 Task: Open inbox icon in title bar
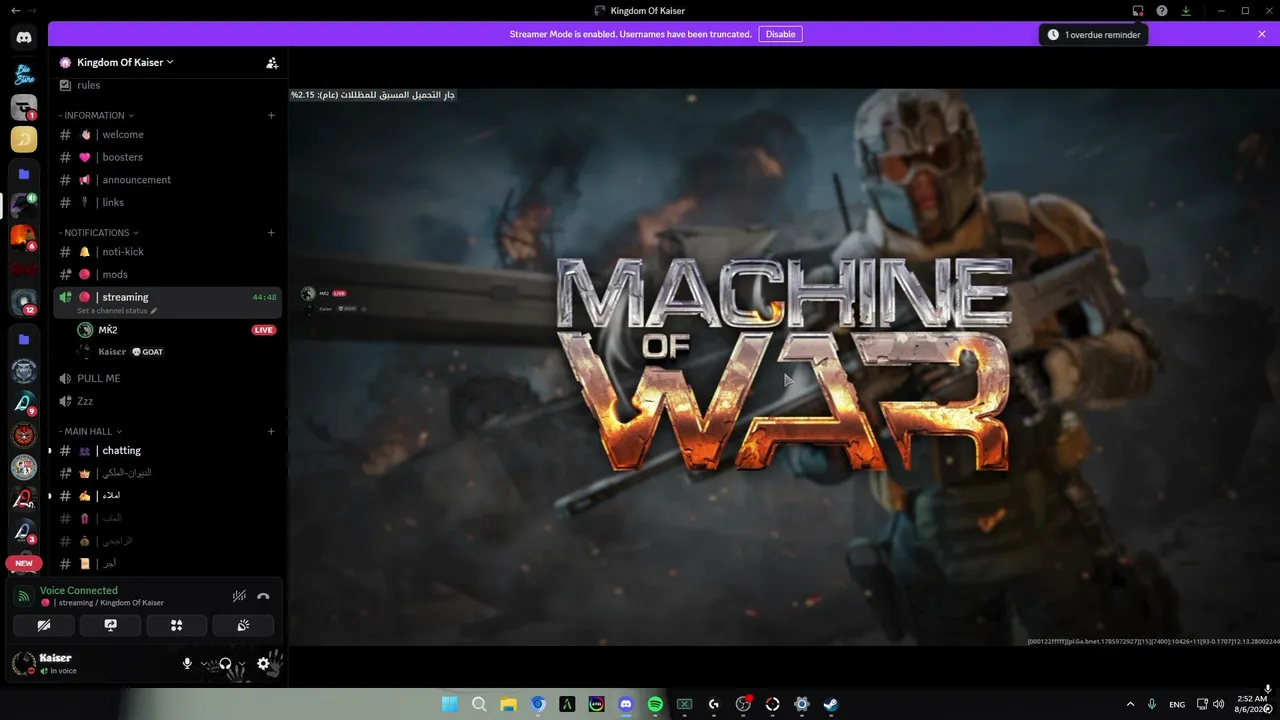click(x=1138, y=10)
